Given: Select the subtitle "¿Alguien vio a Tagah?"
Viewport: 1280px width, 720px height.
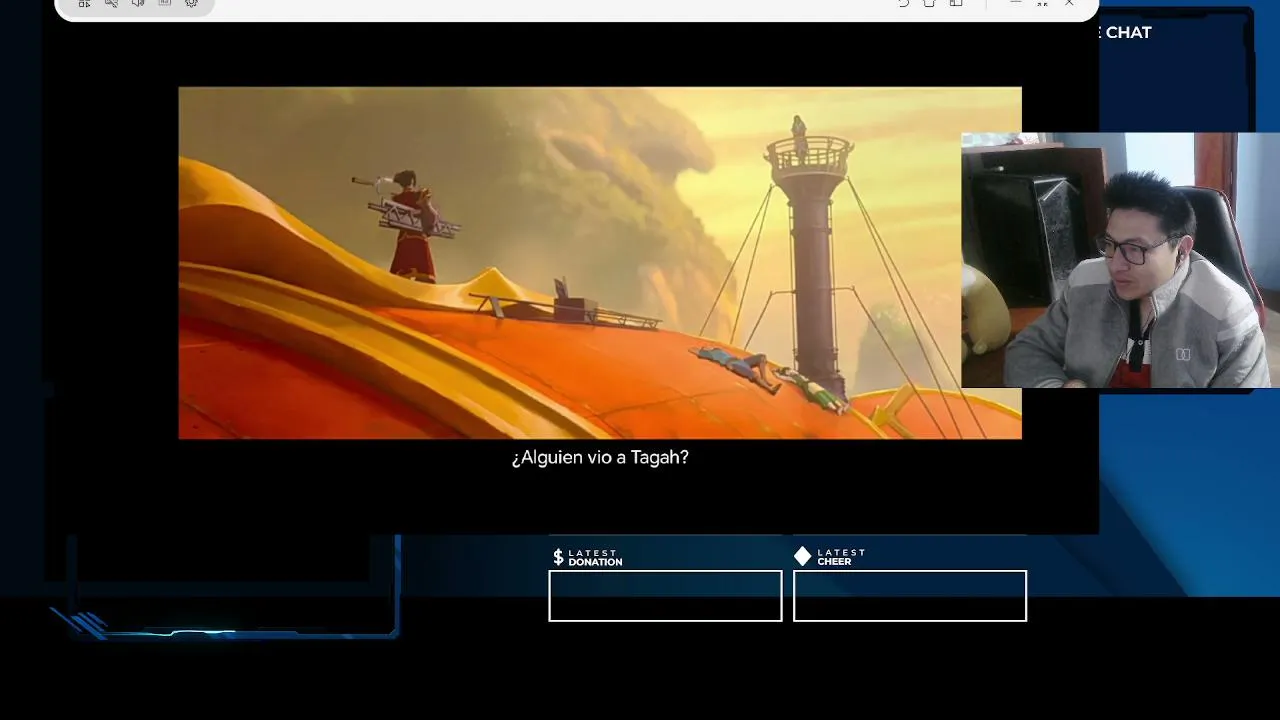Looking at the screenshot, I should pyautogui.click(x=600, y=457).
